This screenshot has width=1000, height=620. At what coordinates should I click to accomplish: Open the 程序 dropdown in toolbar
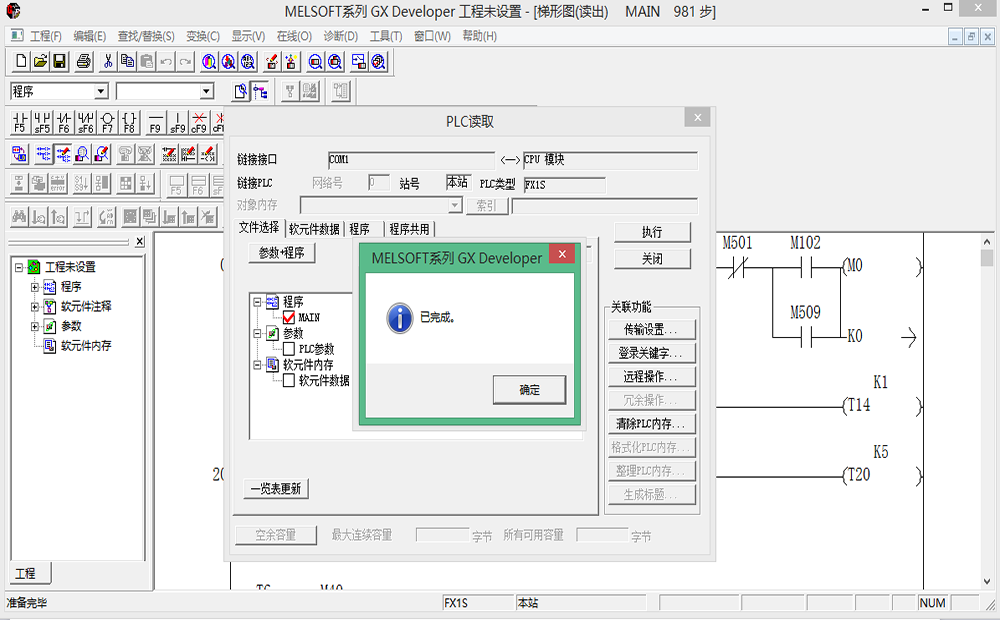[100, 92]
